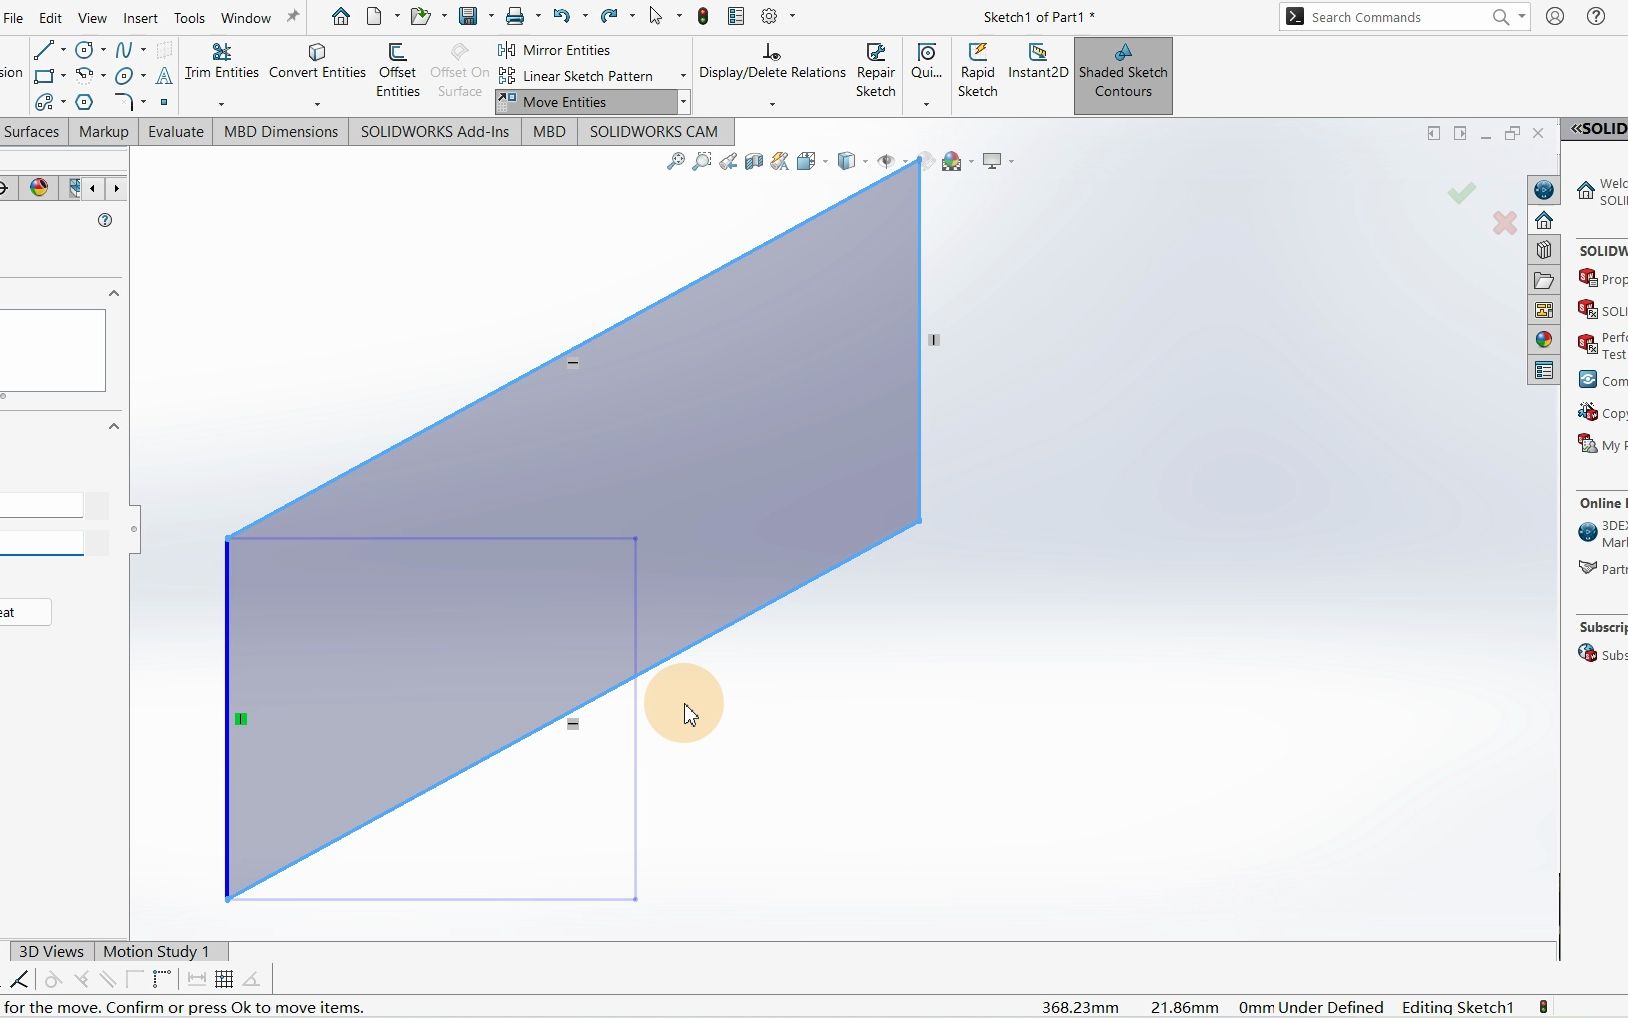Open the rectangle tool dropdown arrow

(62, 75)
